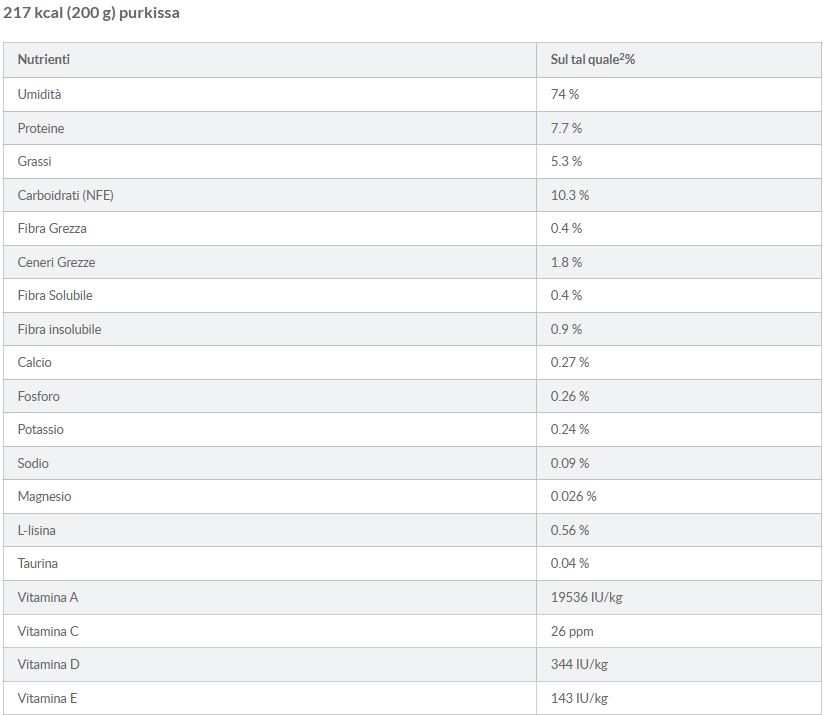Click the 'Vitamina A' value 19536 IU/kg
827x715 pixels.
[x=587, y=597]
